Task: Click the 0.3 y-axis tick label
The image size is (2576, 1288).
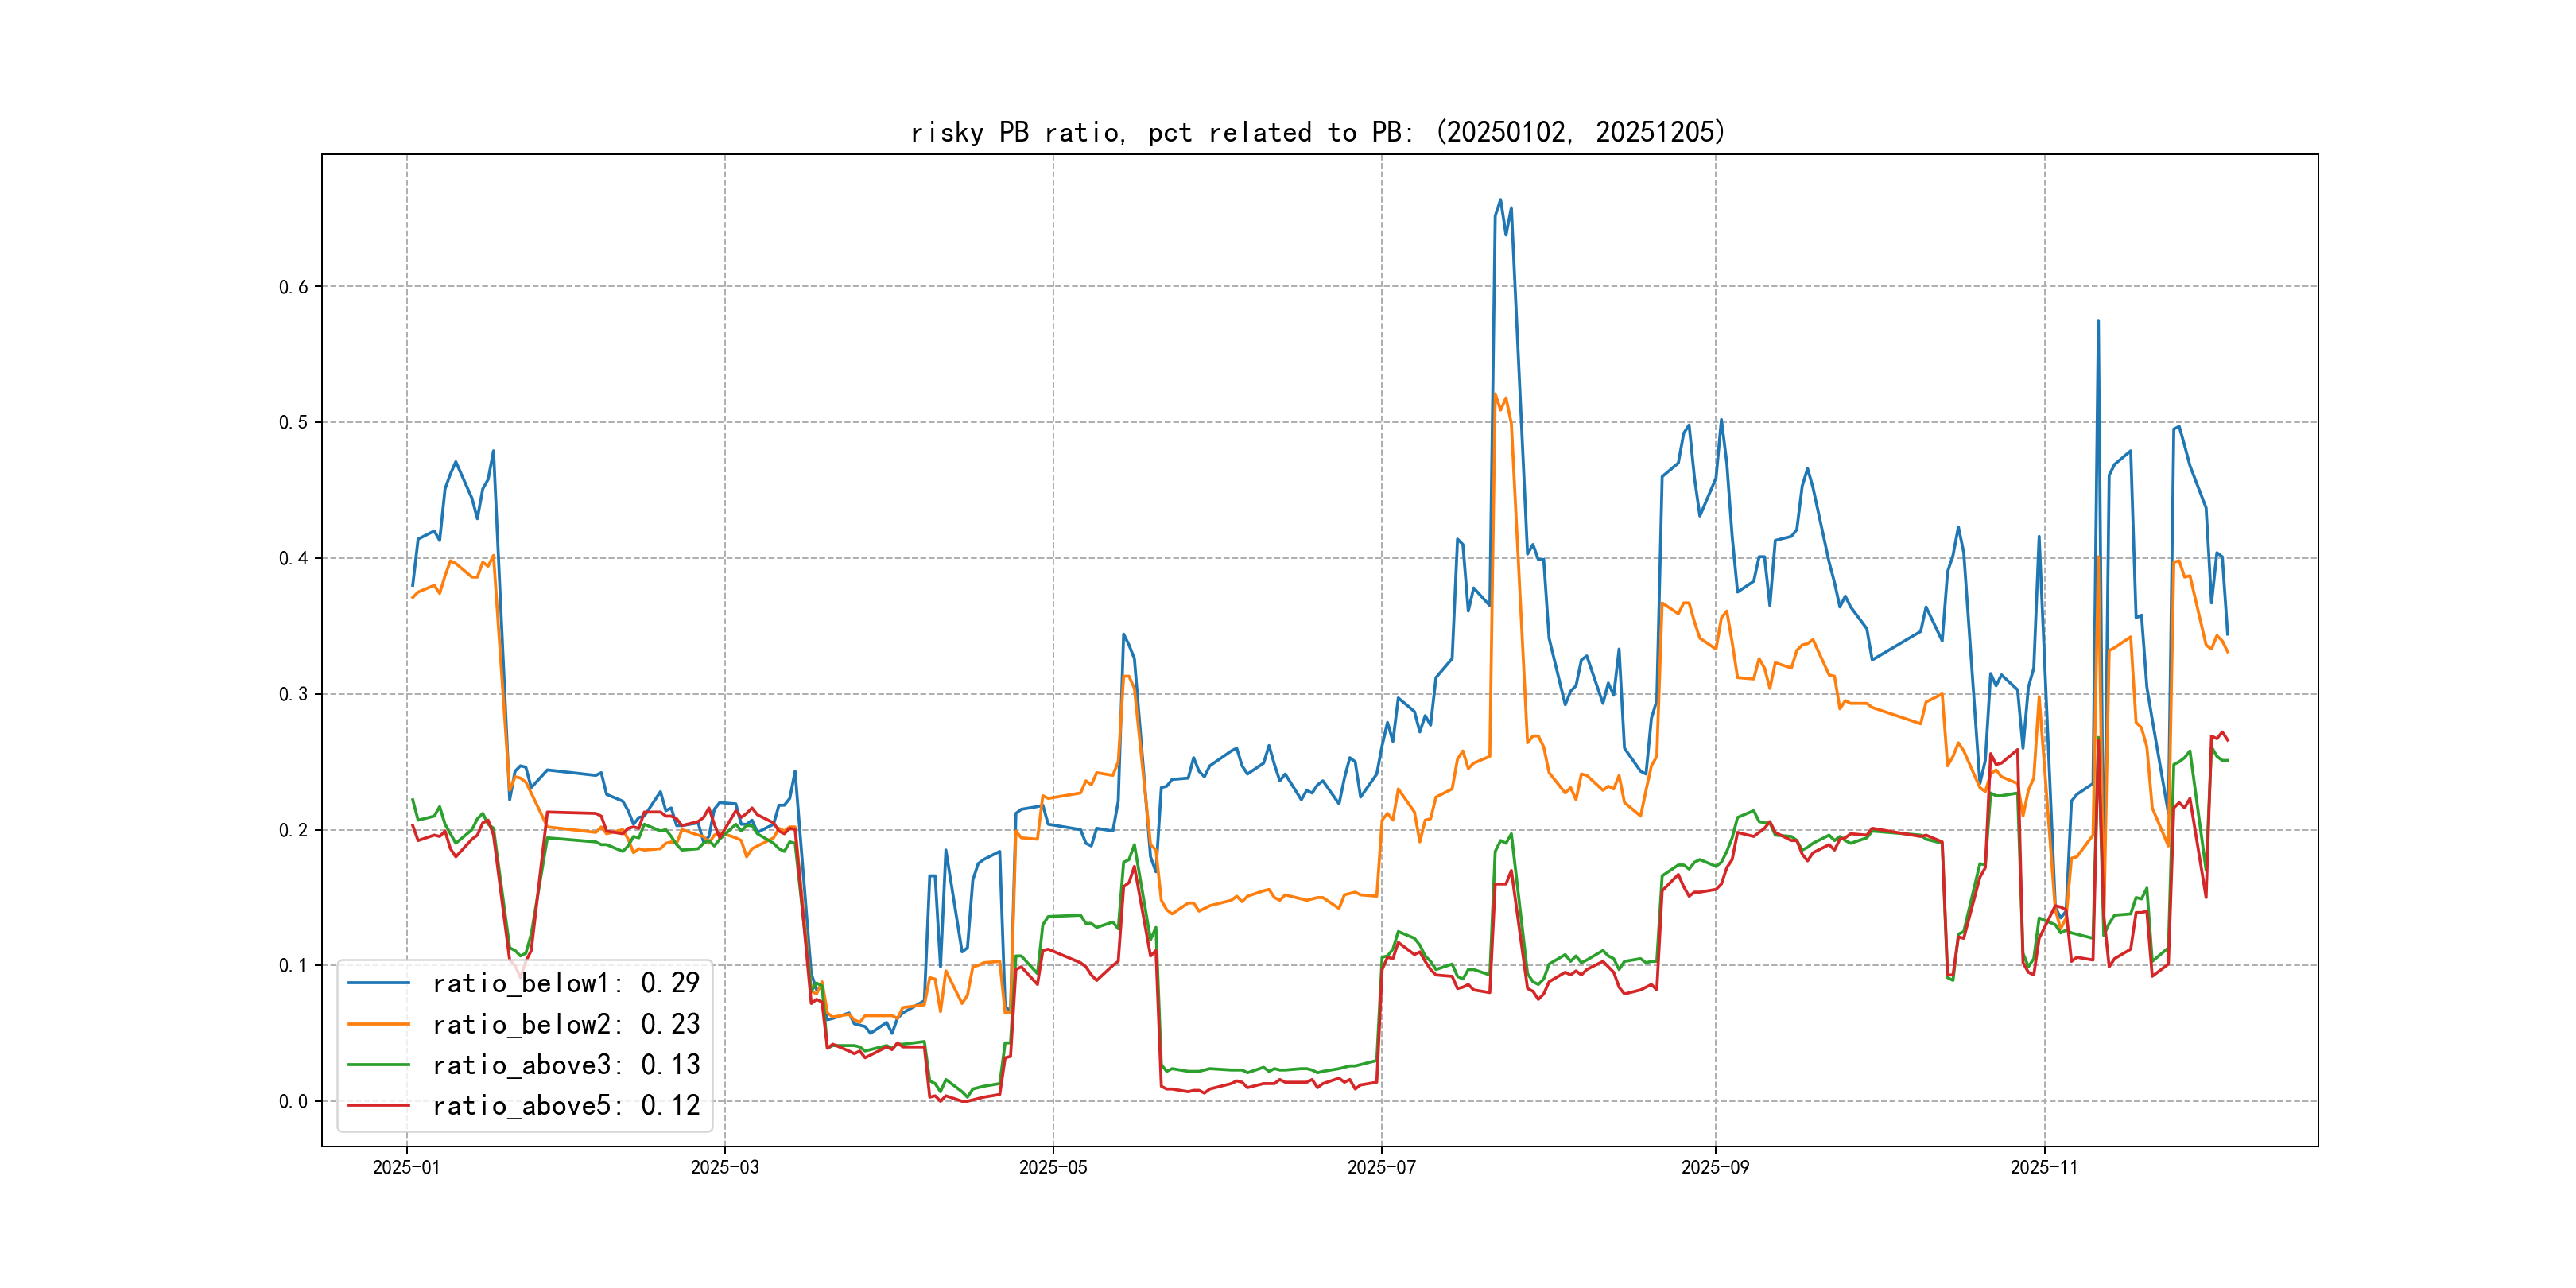Action: click(293, 694)
